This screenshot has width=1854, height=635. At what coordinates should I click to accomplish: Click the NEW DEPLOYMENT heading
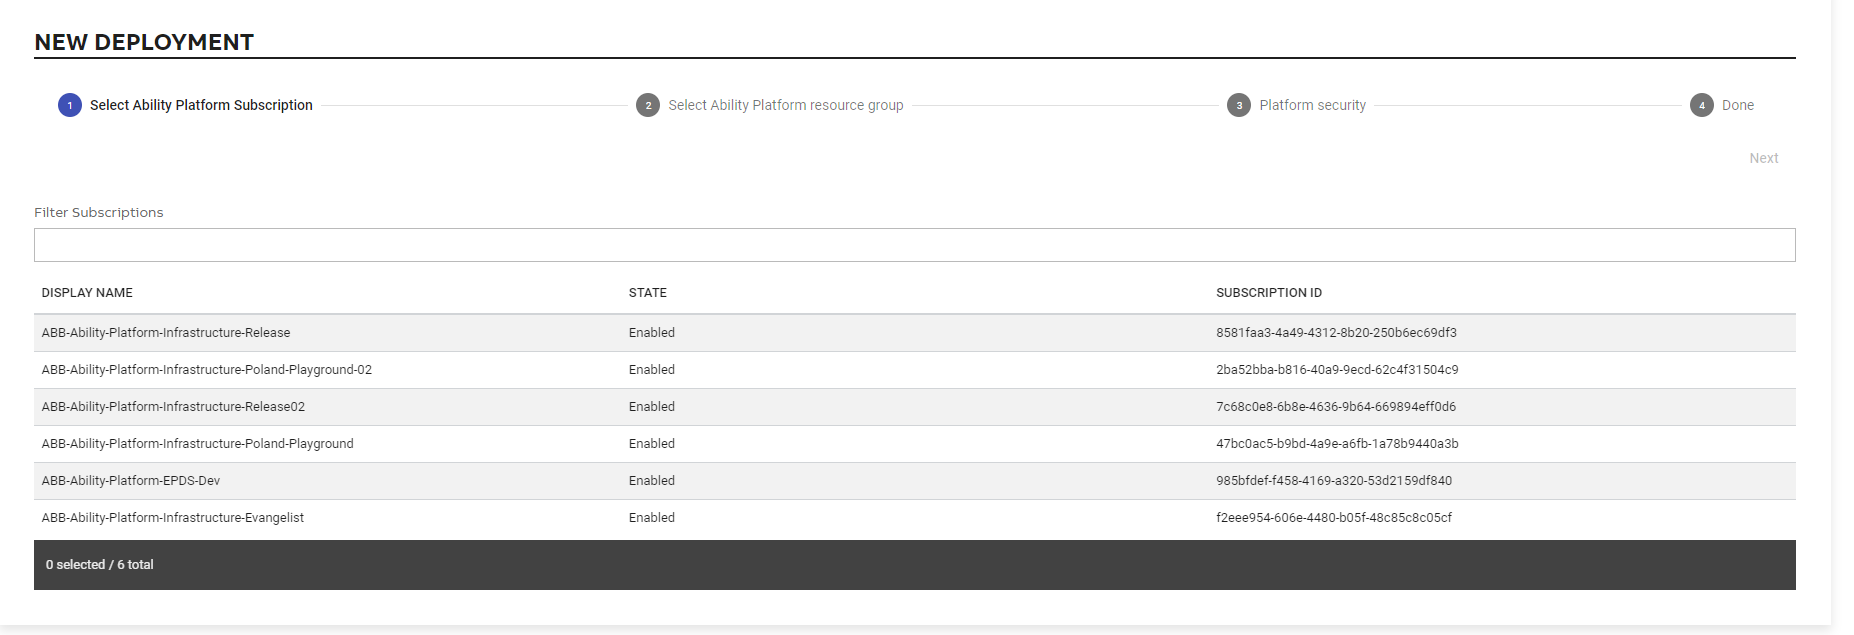(144, 42)
